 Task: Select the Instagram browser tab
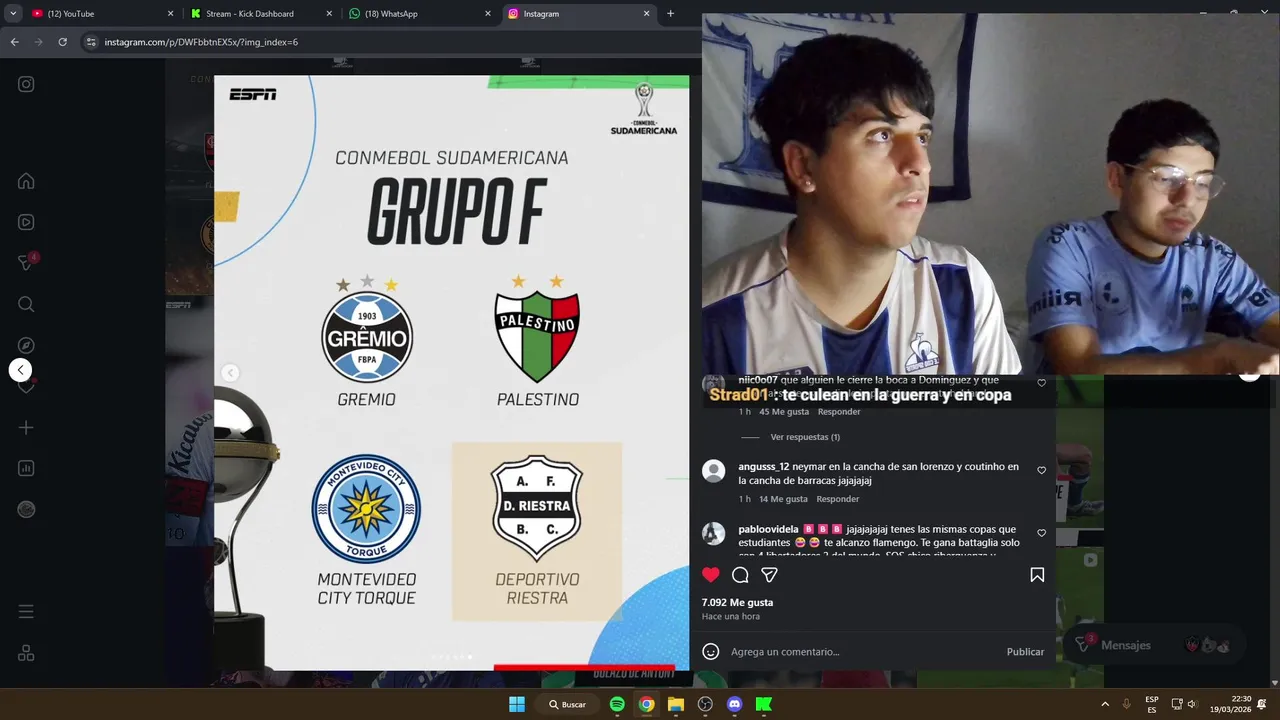tap(578, 14)
